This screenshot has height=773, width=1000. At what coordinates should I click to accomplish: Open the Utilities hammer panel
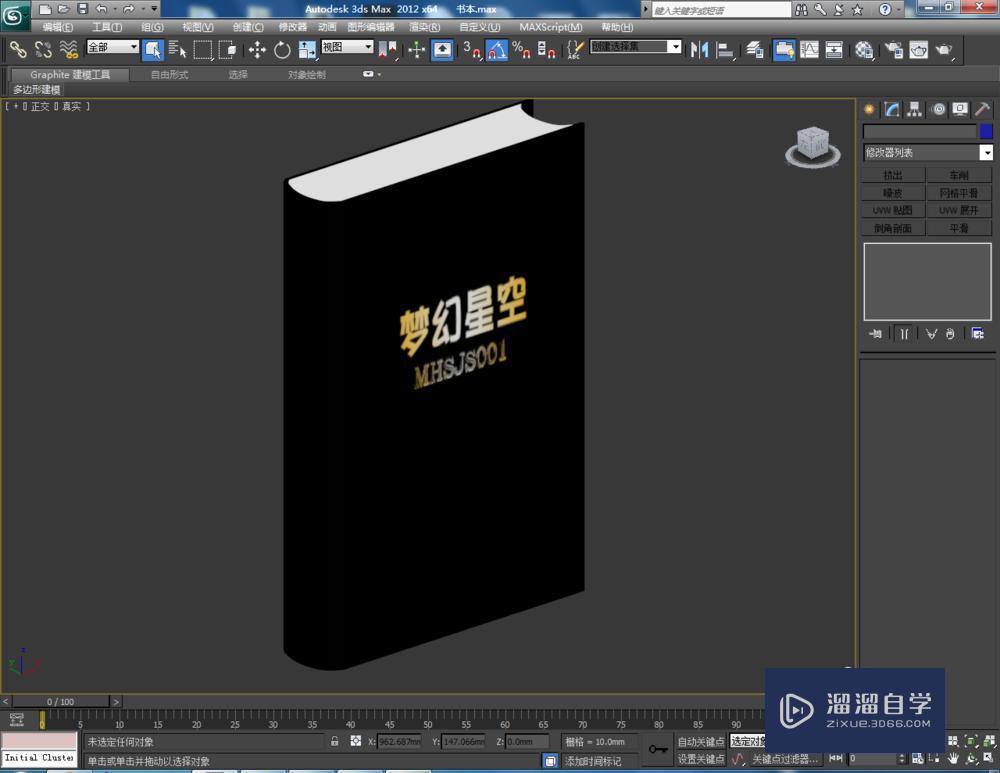coord(983,109)
